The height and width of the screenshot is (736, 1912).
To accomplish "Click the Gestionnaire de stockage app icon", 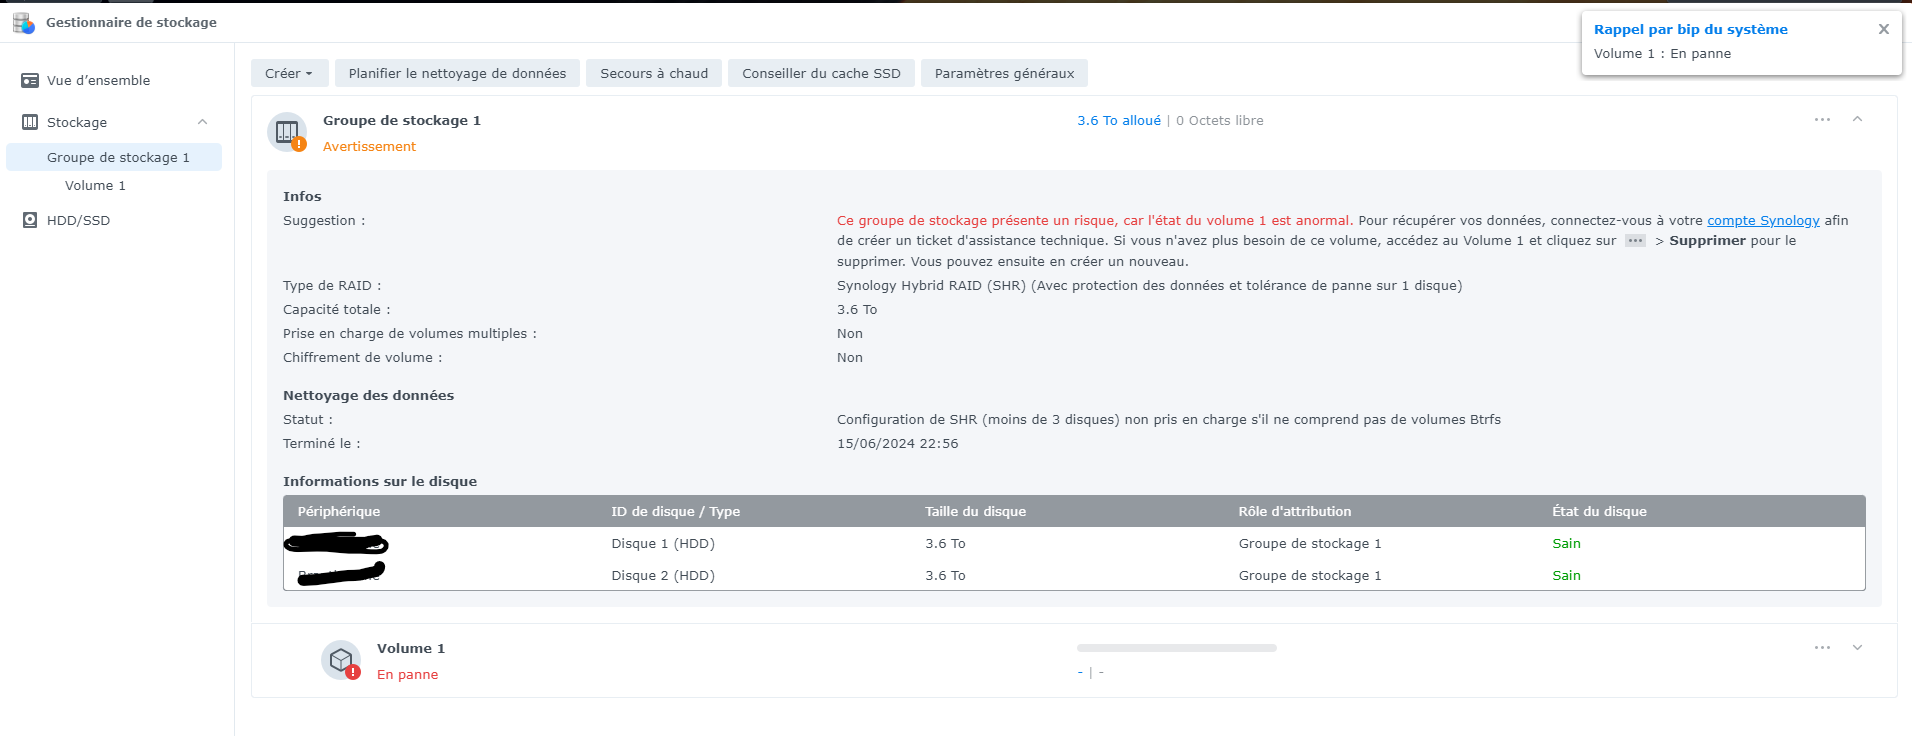I will 24,22.
